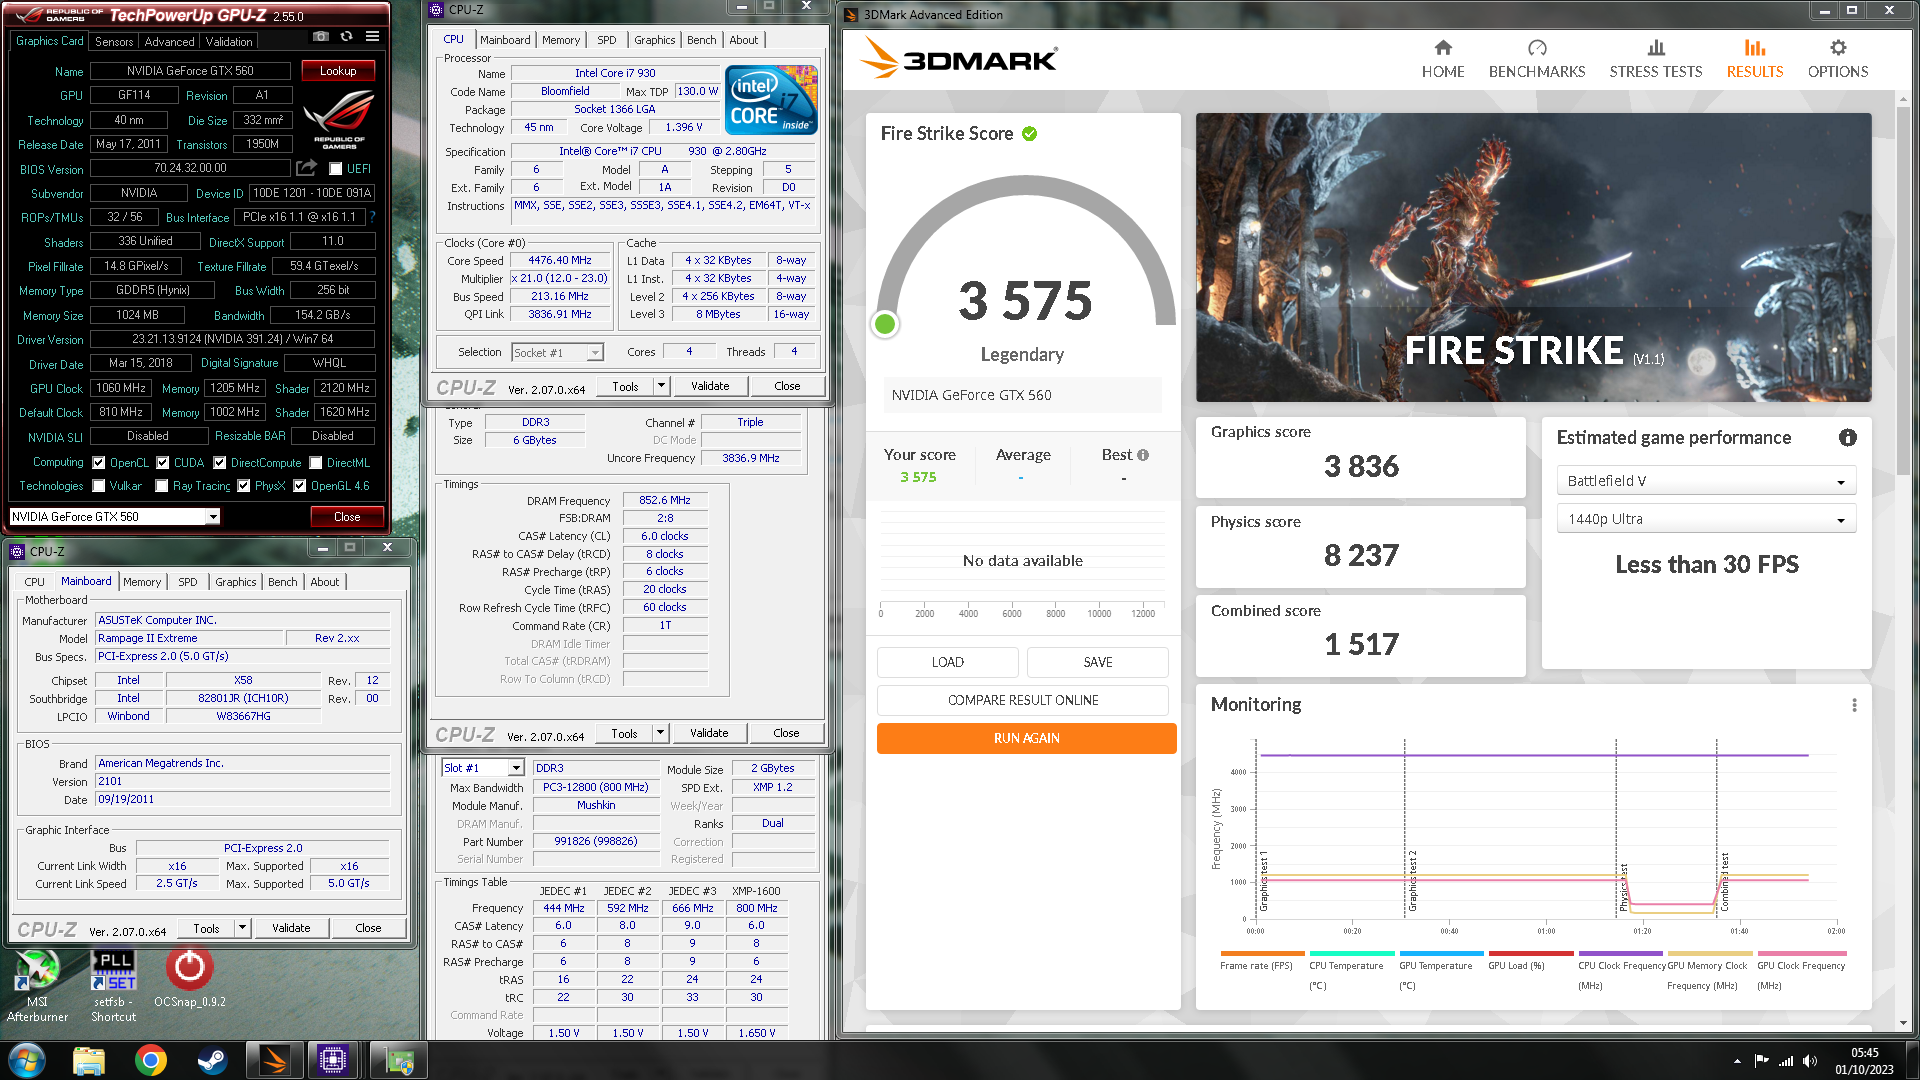
Task: Switch to GPU-Z Validation tab
Action: pyautogui.click(x=229, y=42)
